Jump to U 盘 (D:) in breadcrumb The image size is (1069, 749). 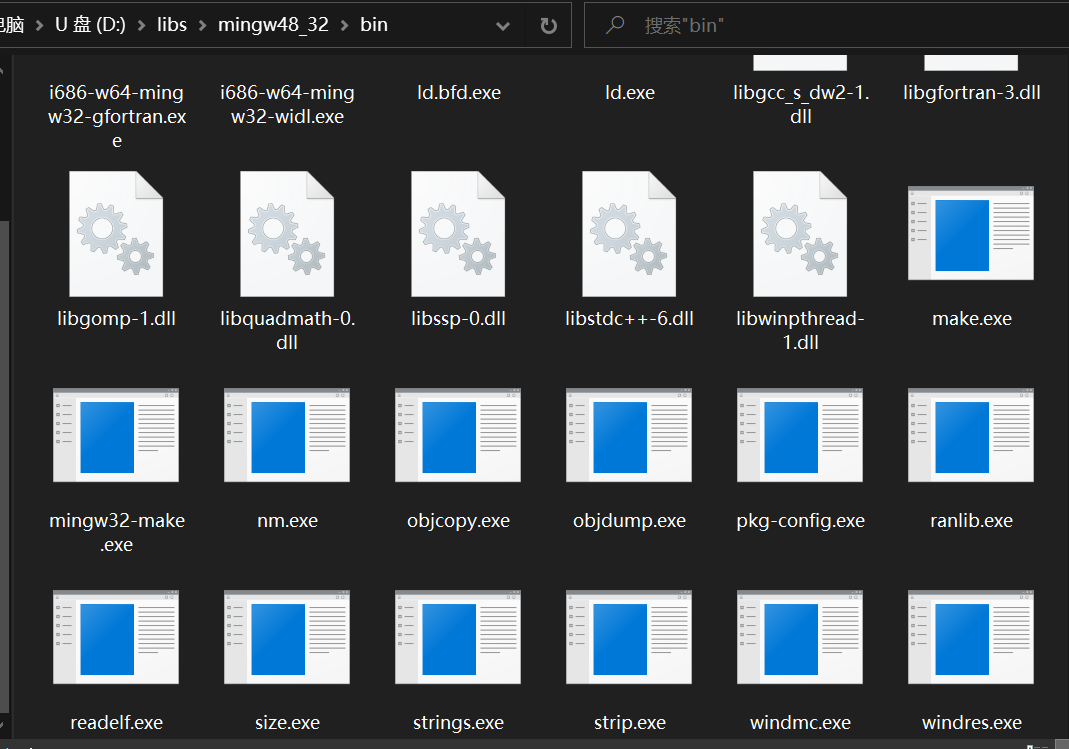click(x=90, y=26)
